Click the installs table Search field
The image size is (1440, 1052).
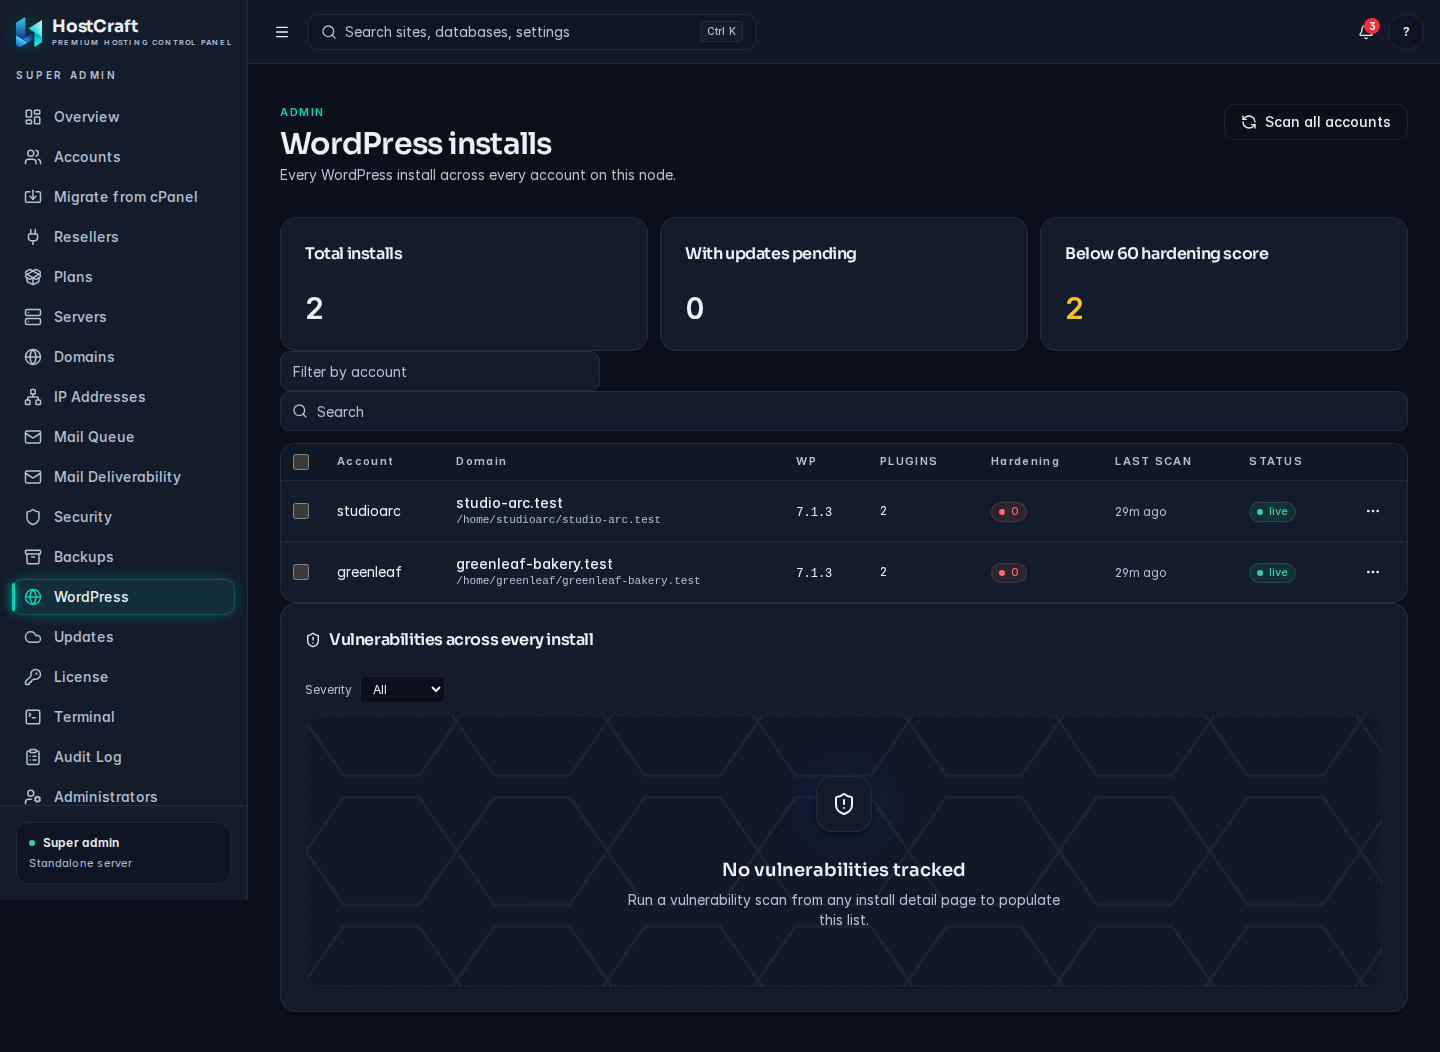pos(844,411)
